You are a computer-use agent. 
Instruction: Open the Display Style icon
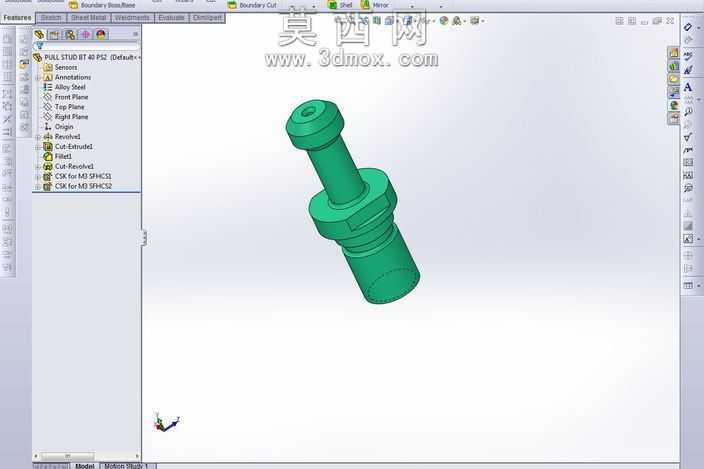(x=408, y=21)
